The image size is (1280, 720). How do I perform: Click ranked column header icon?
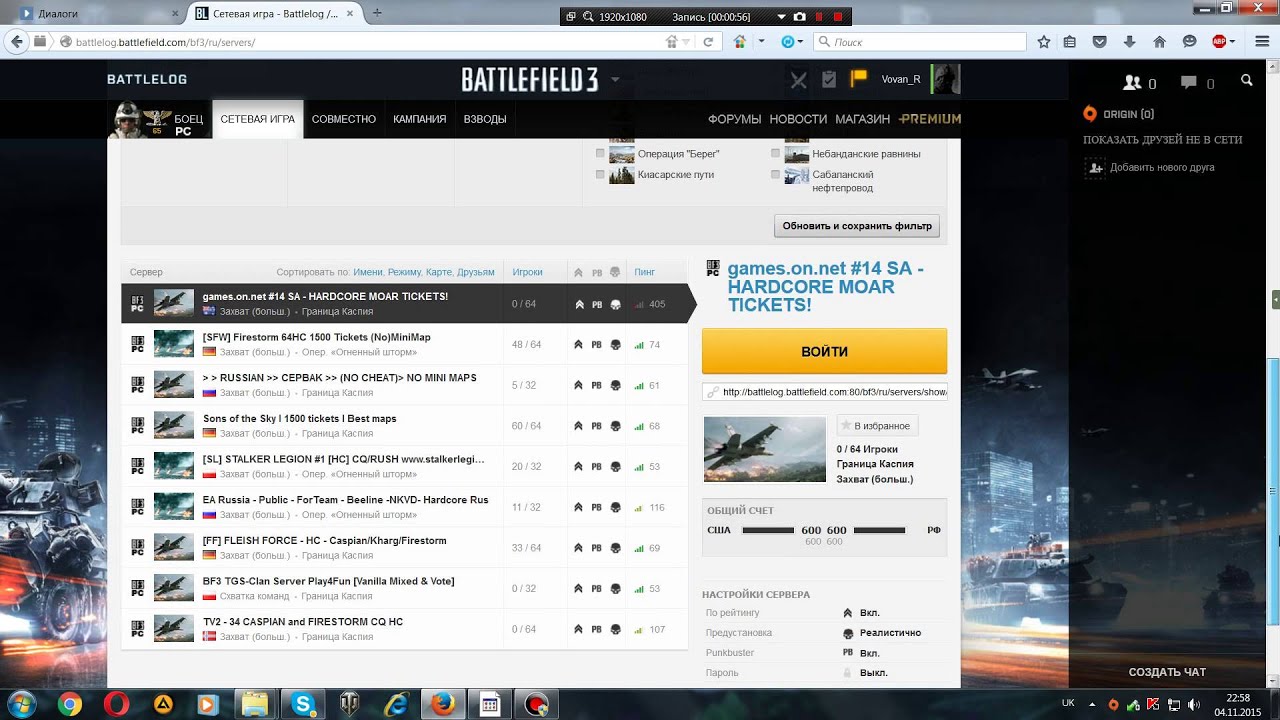click(x=578, y=272)
